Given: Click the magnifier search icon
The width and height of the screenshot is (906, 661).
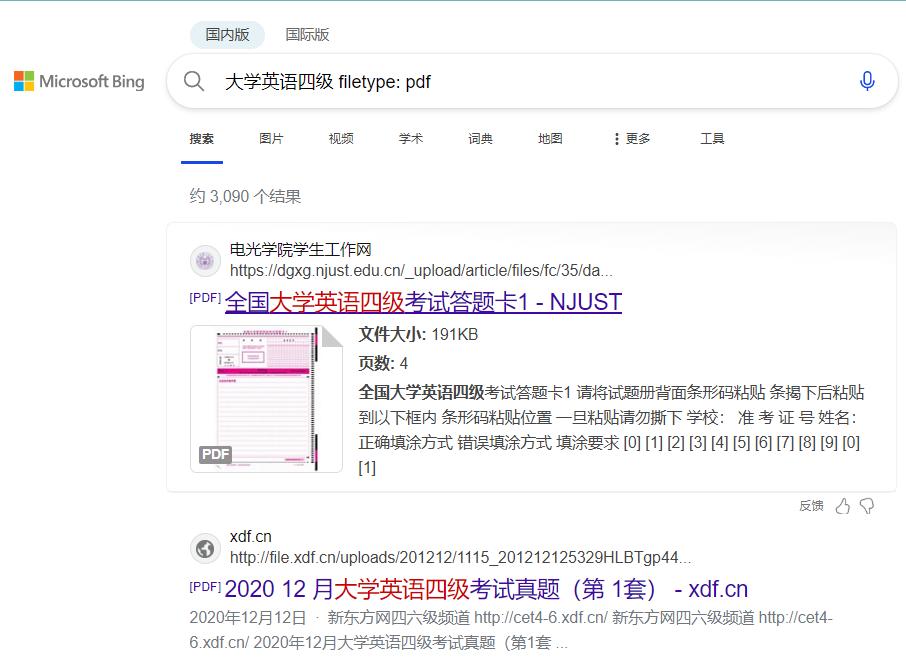Looking at the screenshot, I should pos(194,81).
